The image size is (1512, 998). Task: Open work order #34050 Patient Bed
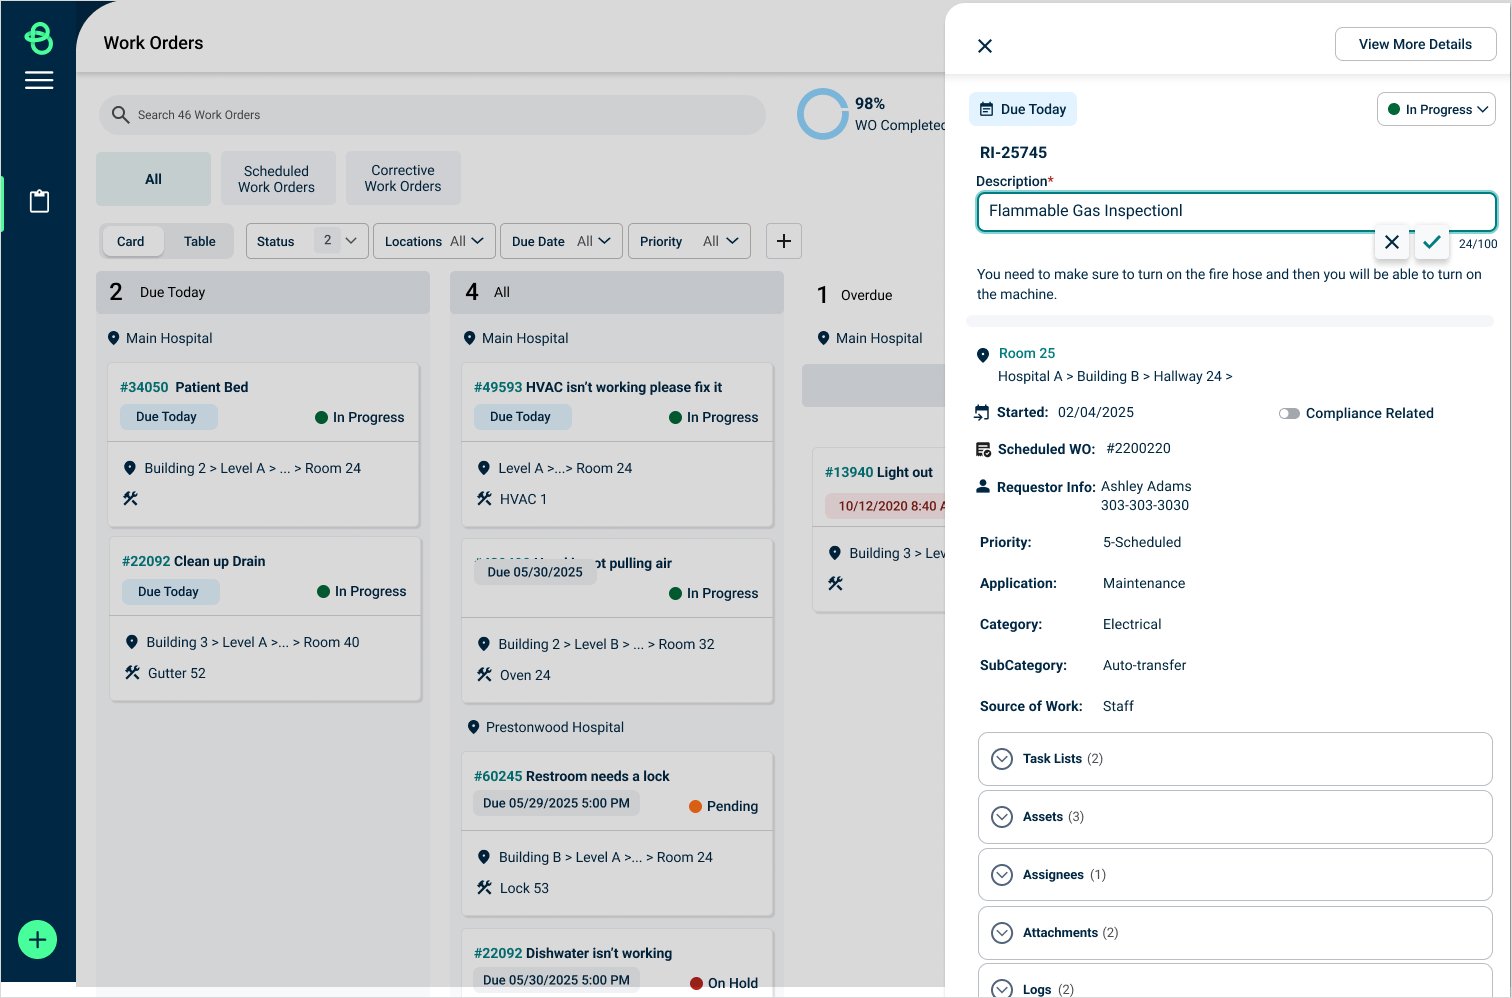pyautogui.click(x=263, y=444)
